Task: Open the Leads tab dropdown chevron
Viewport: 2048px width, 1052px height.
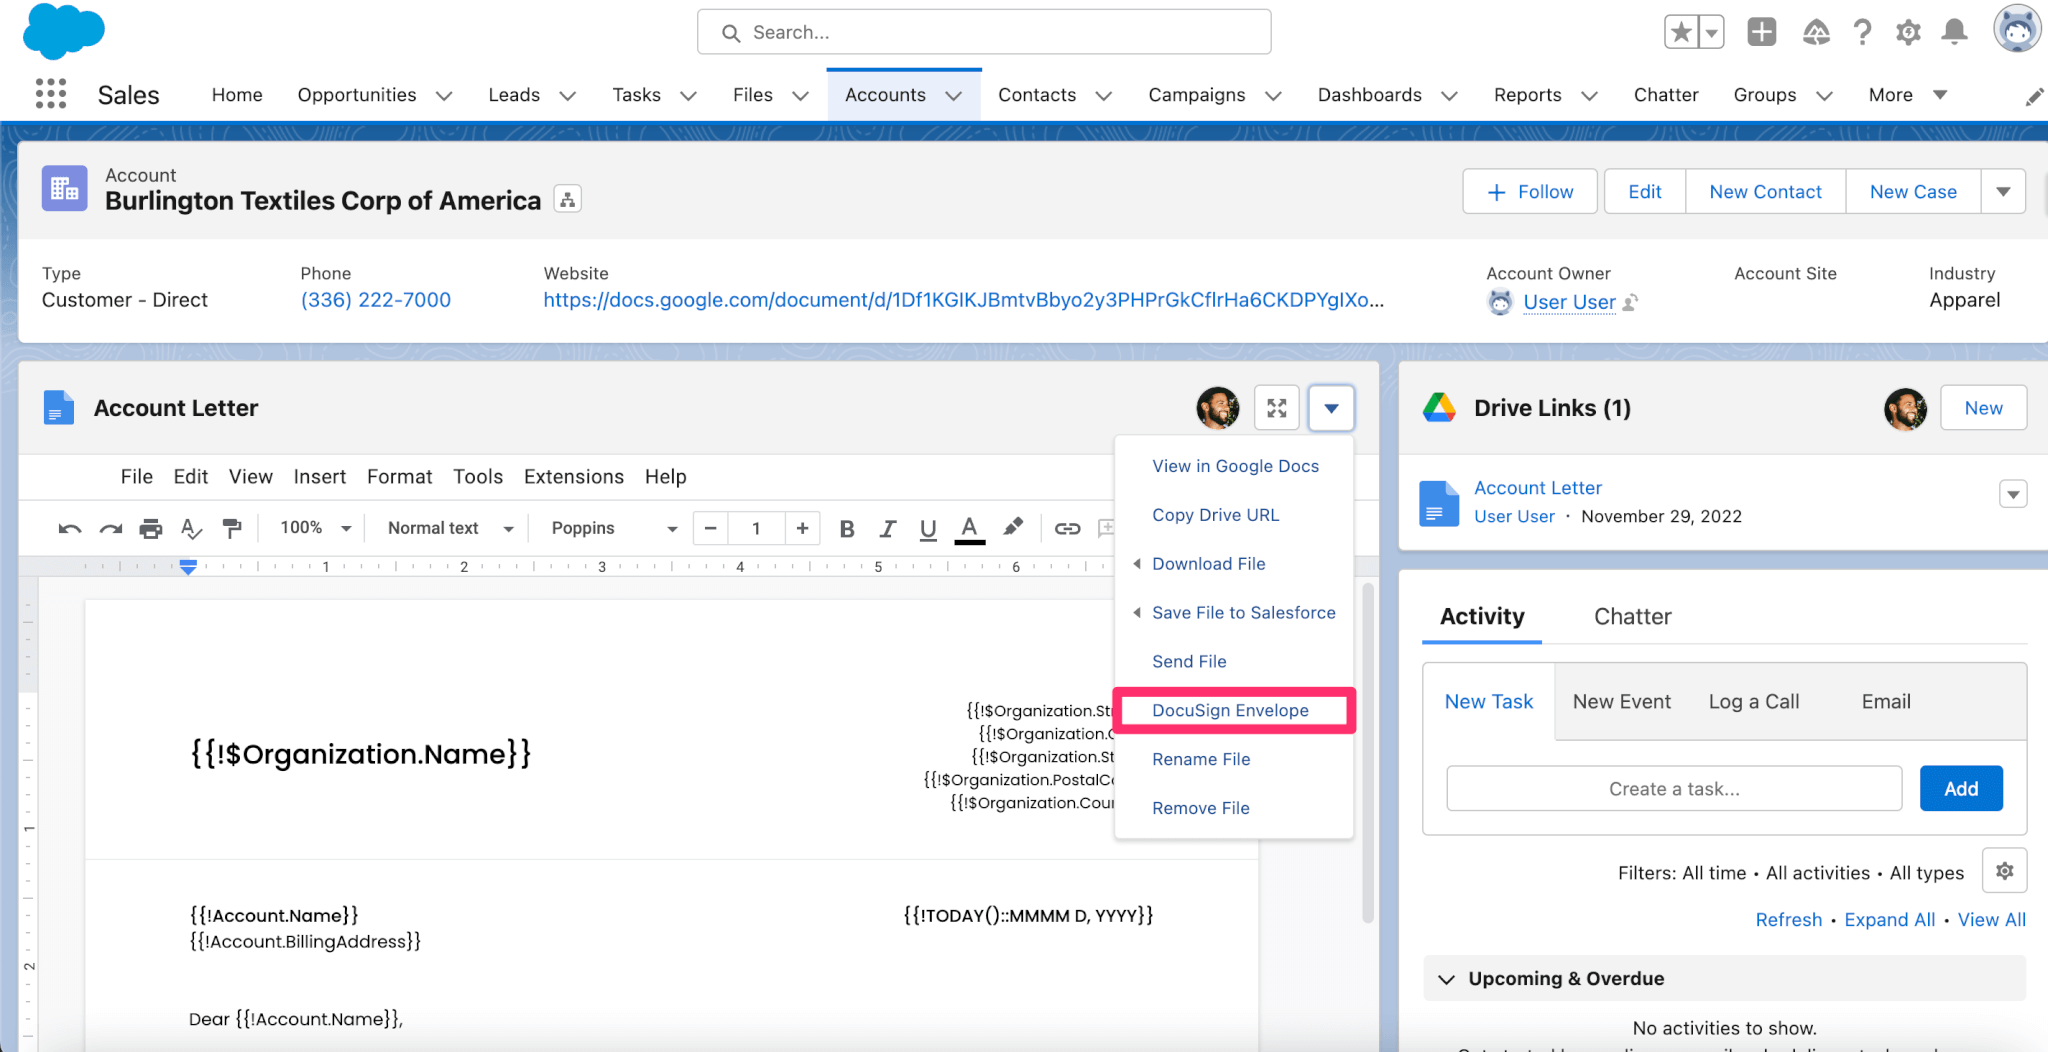Action: point(567,96)
